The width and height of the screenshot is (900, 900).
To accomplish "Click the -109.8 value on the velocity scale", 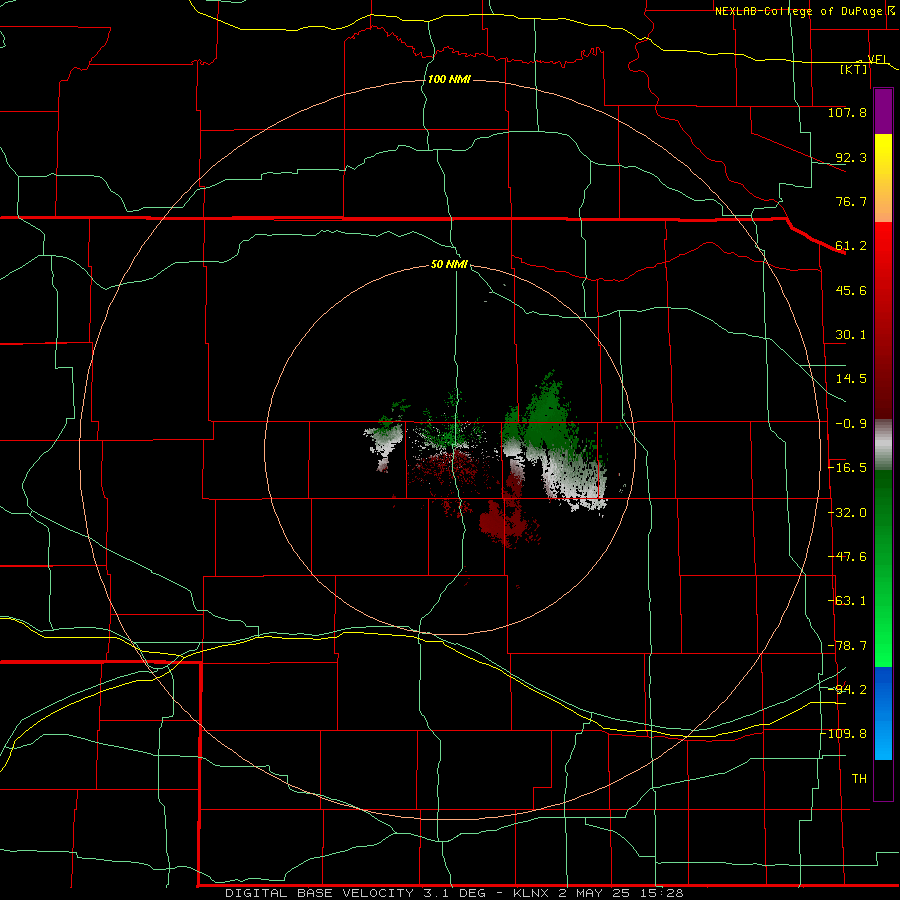I will 844,734.
